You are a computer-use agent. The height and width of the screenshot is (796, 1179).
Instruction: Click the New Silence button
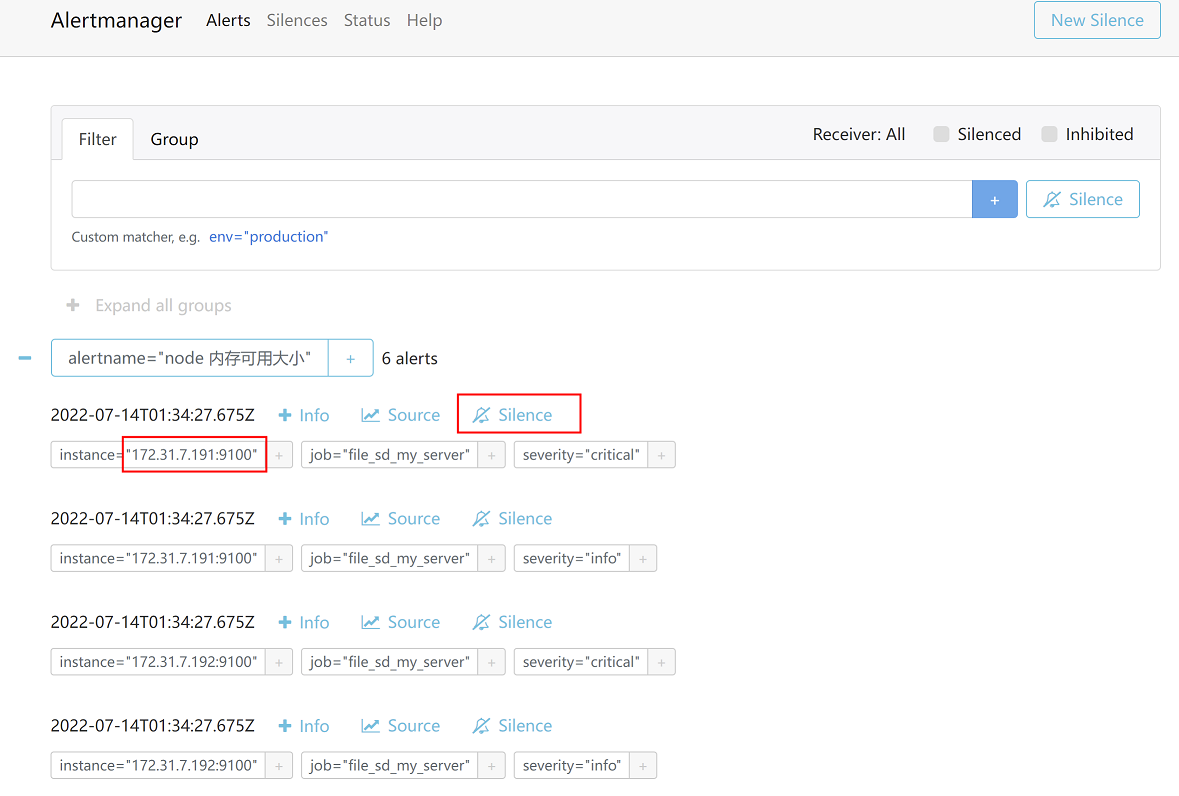click(x=1097, y=20)
